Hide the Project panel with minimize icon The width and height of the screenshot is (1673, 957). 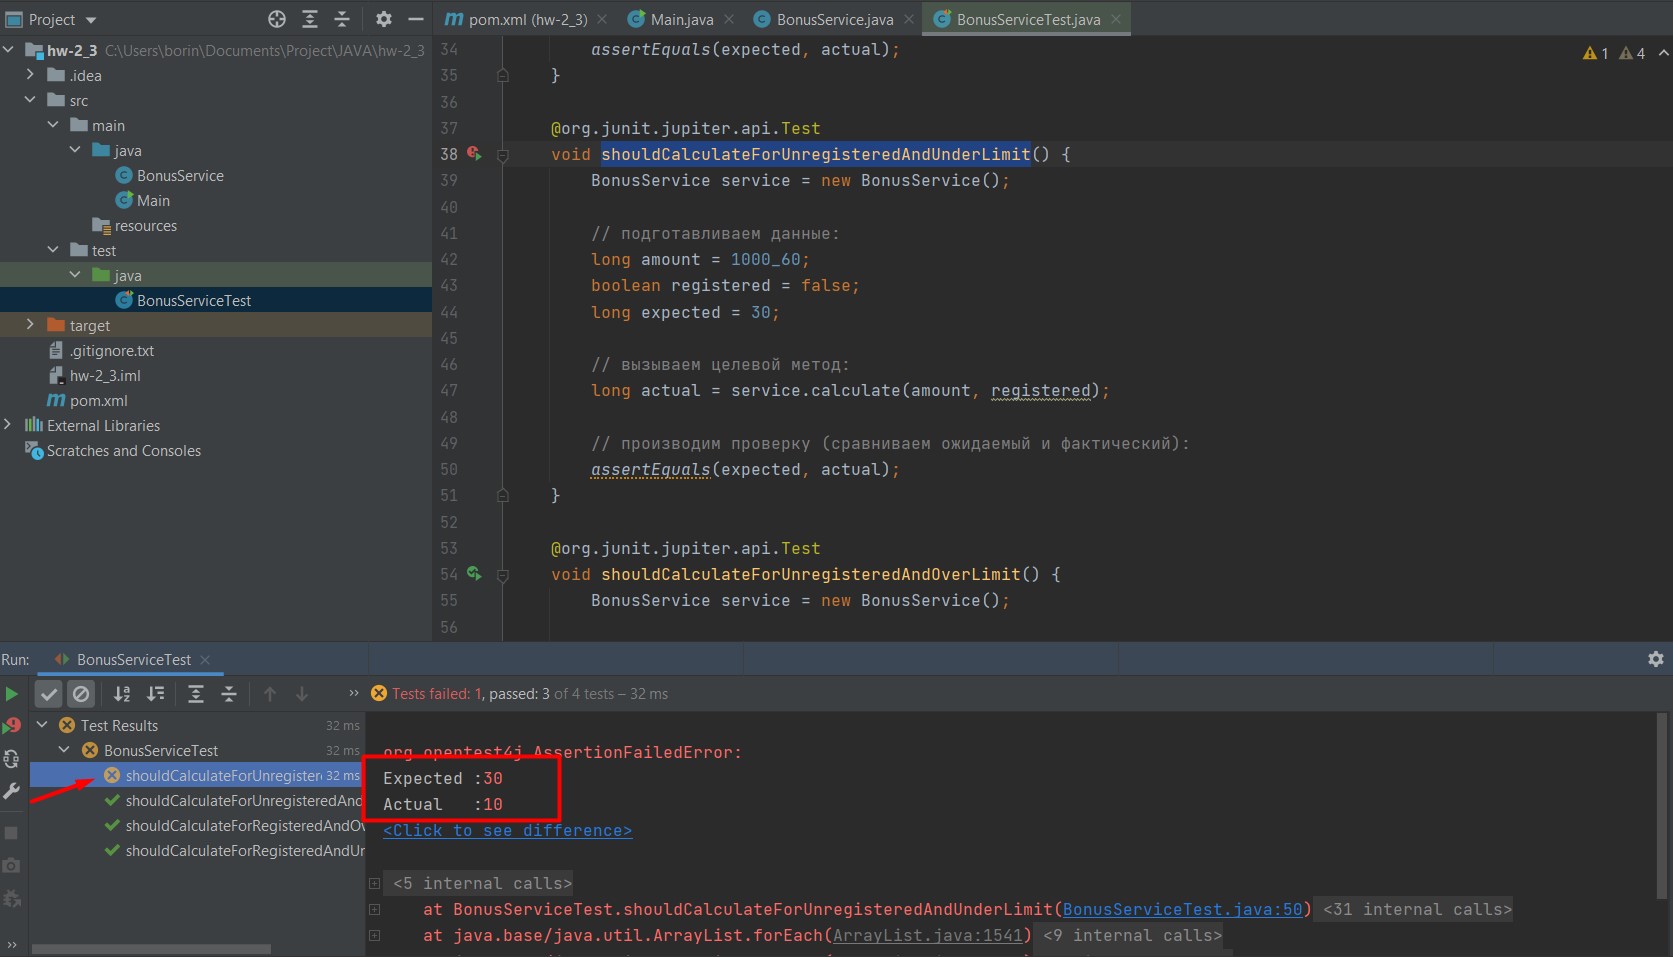[416, 19]
